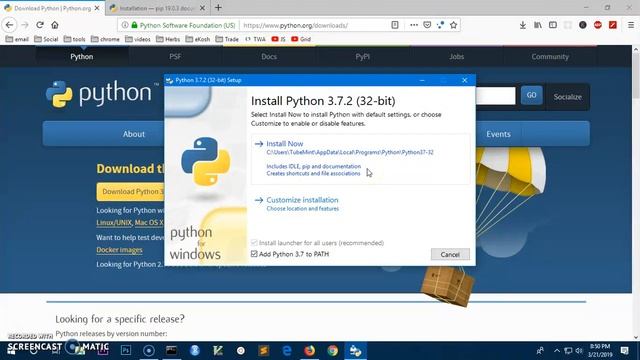Open the chrome bookmarks folder
640x360 pixels.
coord(105,39)
